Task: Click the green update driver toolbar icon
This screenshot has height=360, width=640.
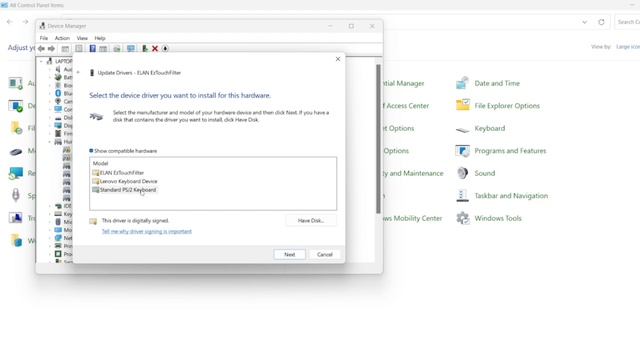Action: pos(144,49)
